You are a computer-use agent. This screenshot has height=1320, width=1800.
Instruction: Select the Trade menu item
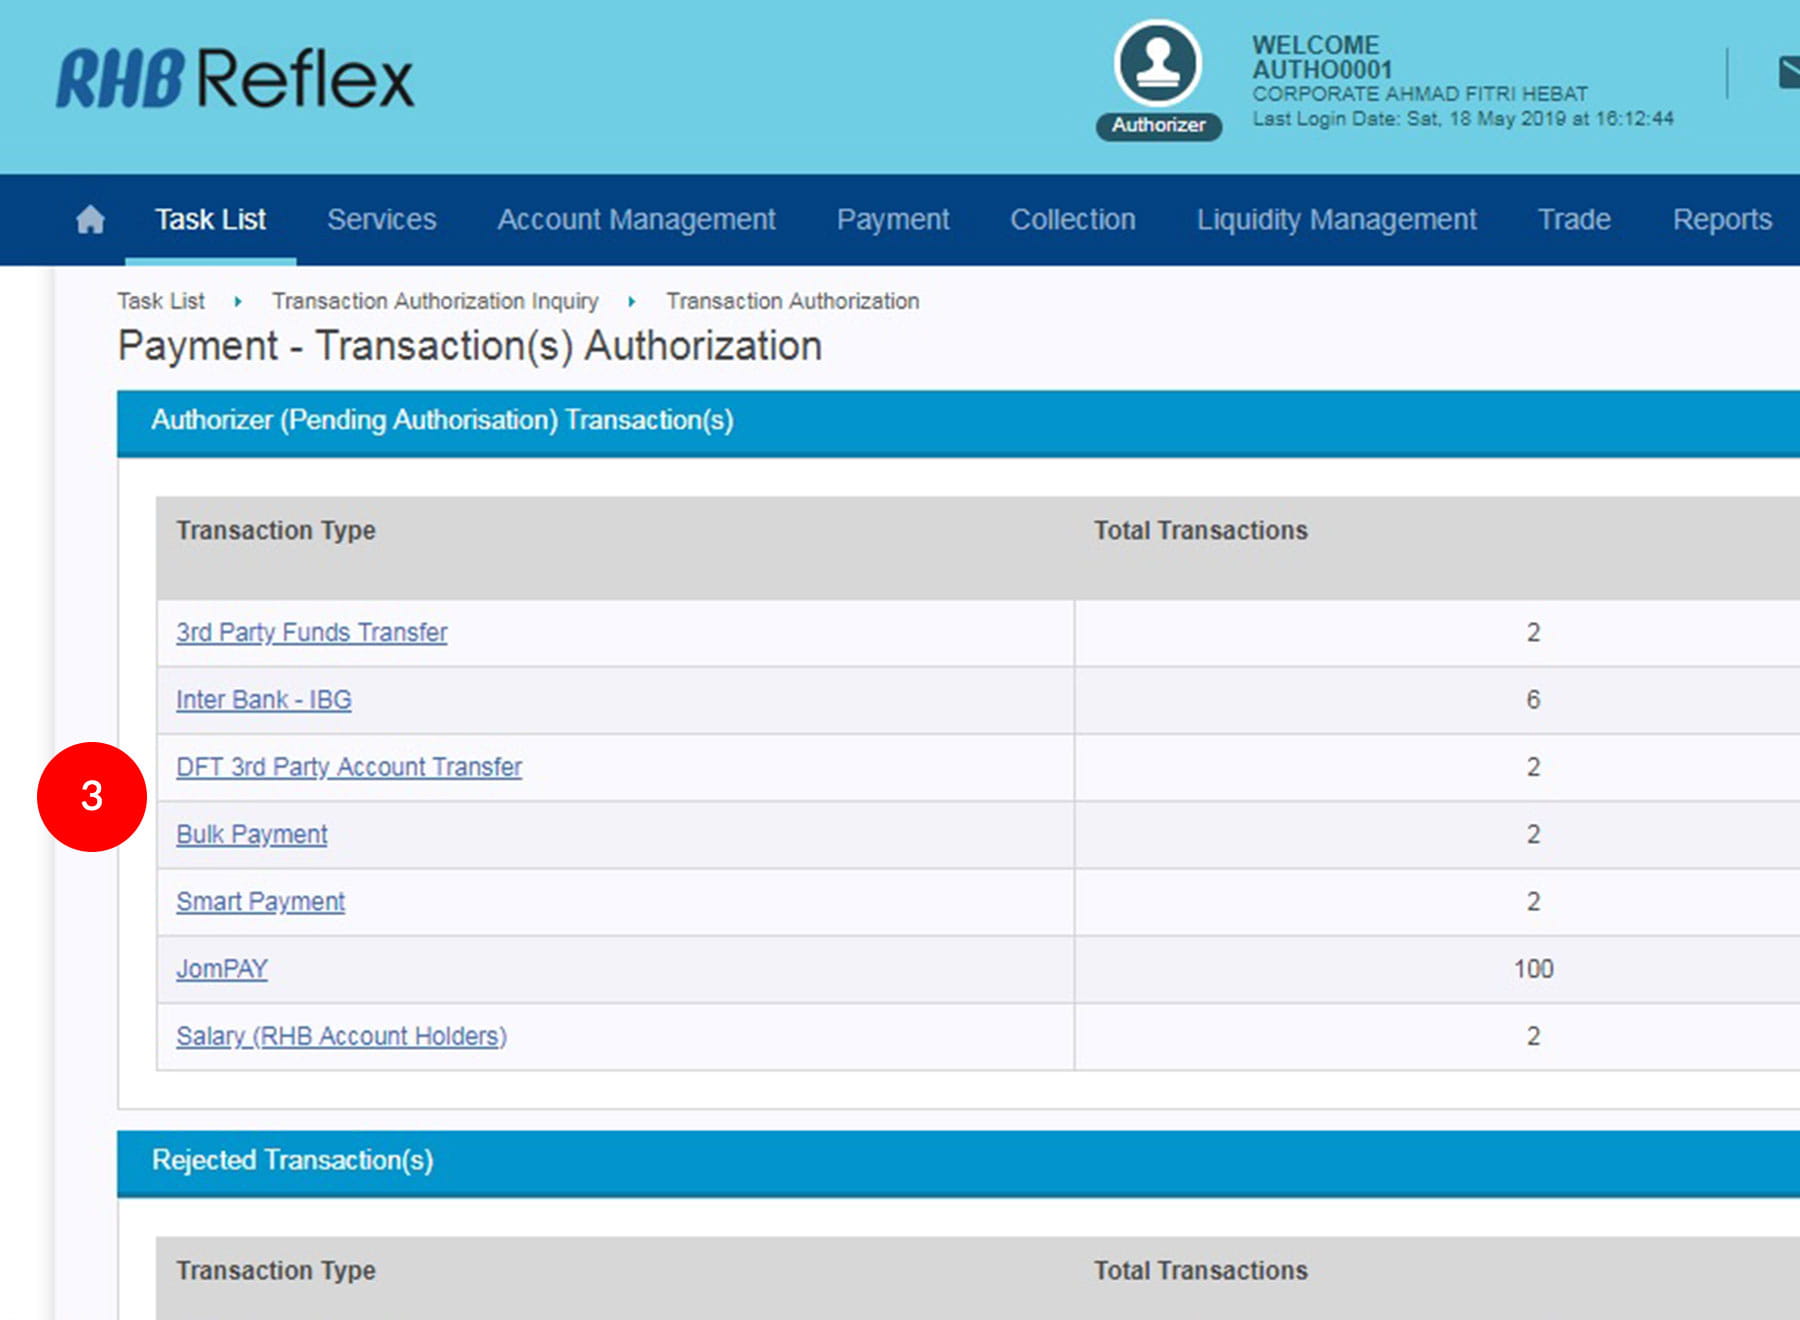click(x=1573, y=219)
